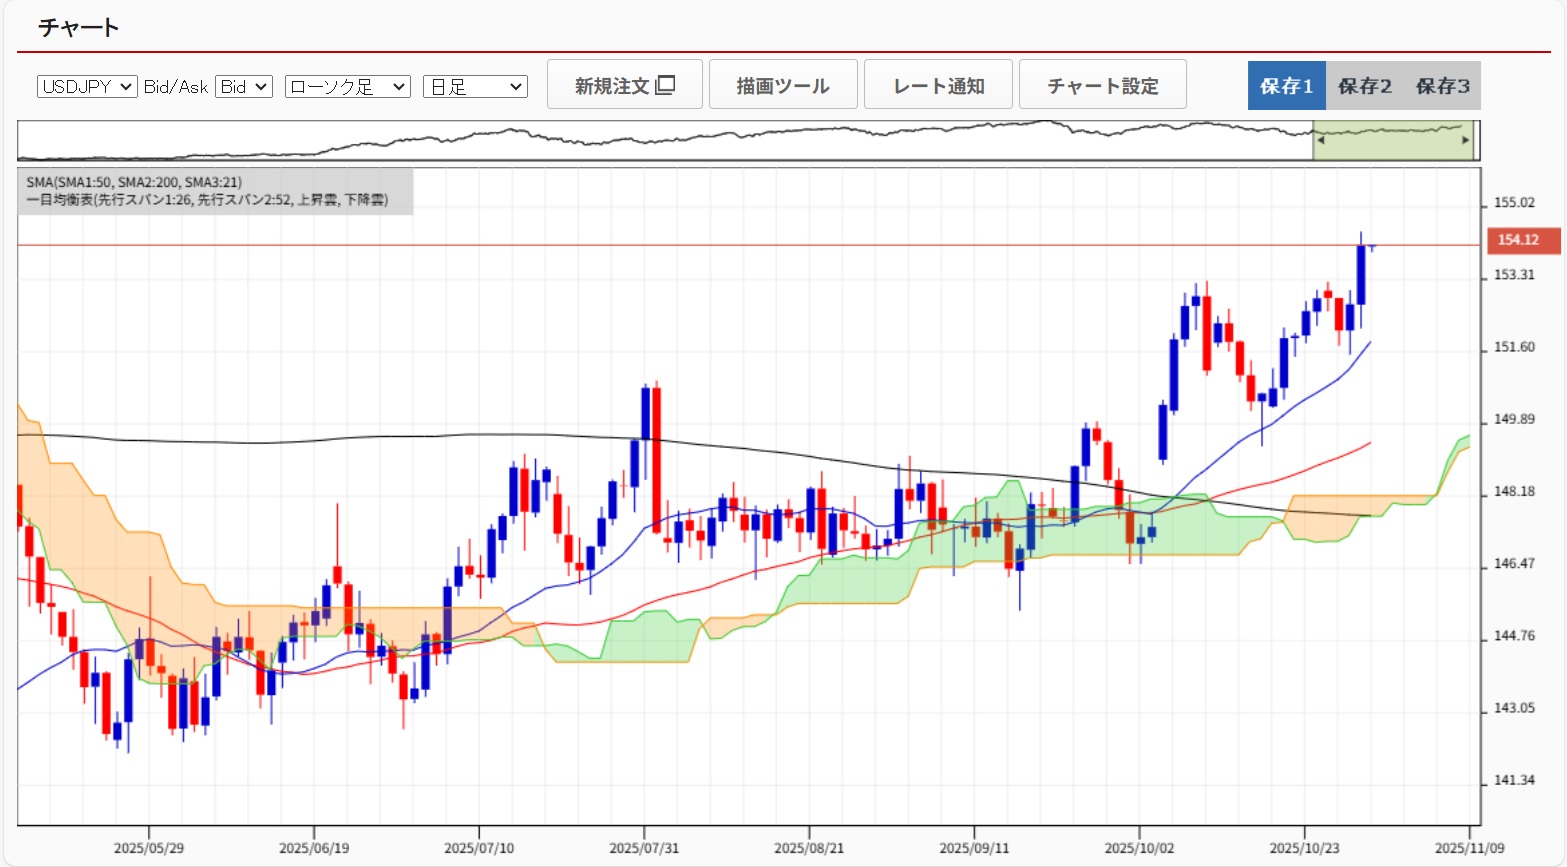The image size is (1567, 867).
Task: Click the 新規注文 new order button
Action: point(624,85)
